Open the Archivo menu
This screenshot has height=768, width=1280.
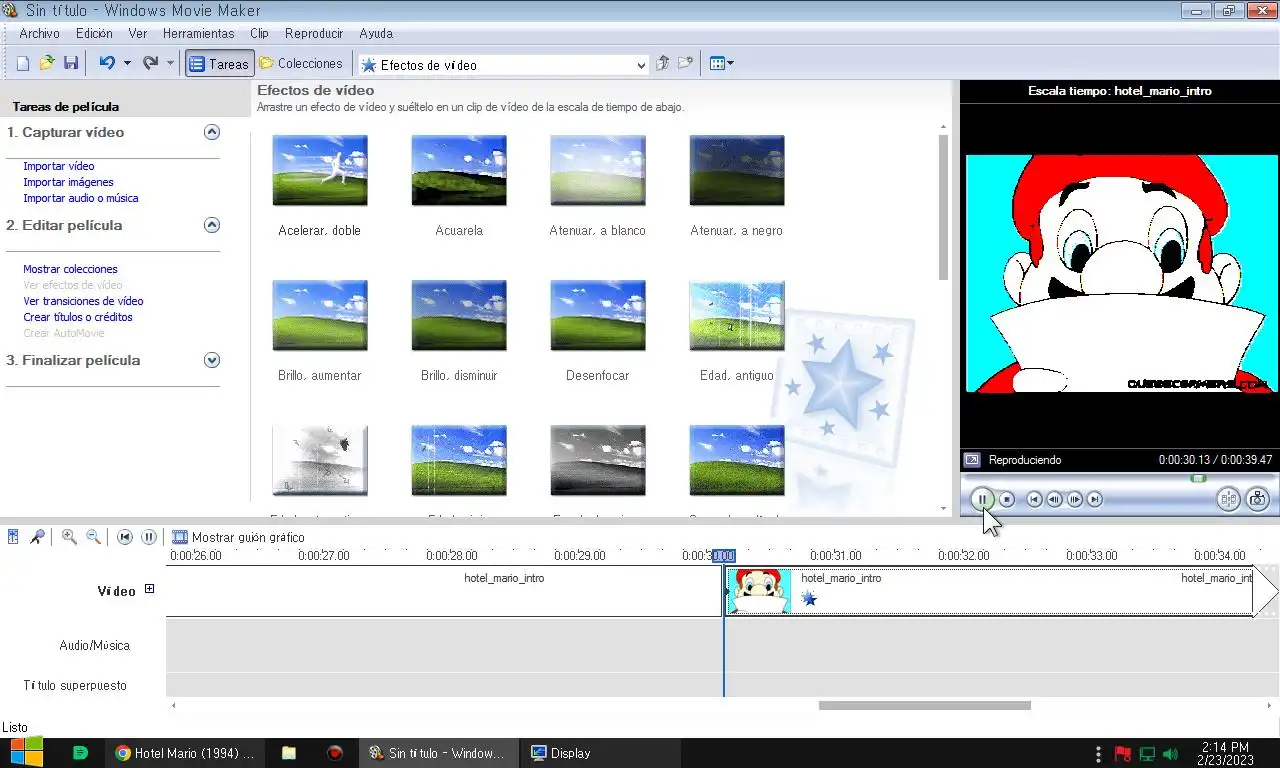pyautogui.click(x=39, y=33)
